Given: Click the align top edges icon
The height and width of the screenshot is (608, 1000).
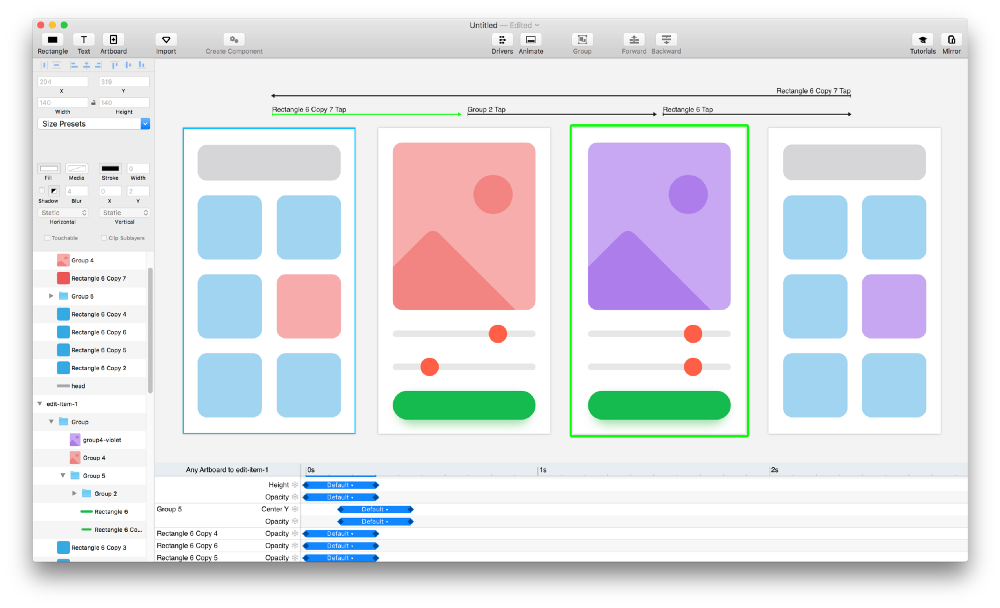Looking at the screenshot, I should [x=115, y=65].
